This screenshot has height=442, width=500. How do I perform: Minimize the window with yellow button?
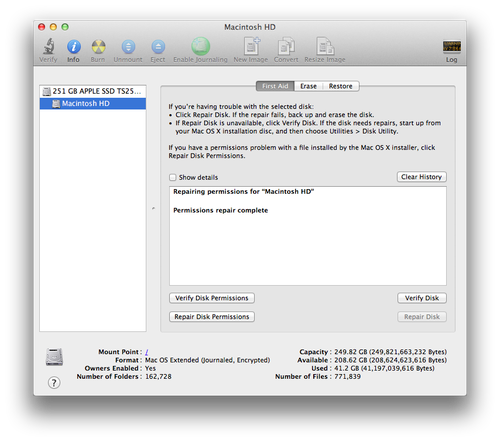coord(53,27)
